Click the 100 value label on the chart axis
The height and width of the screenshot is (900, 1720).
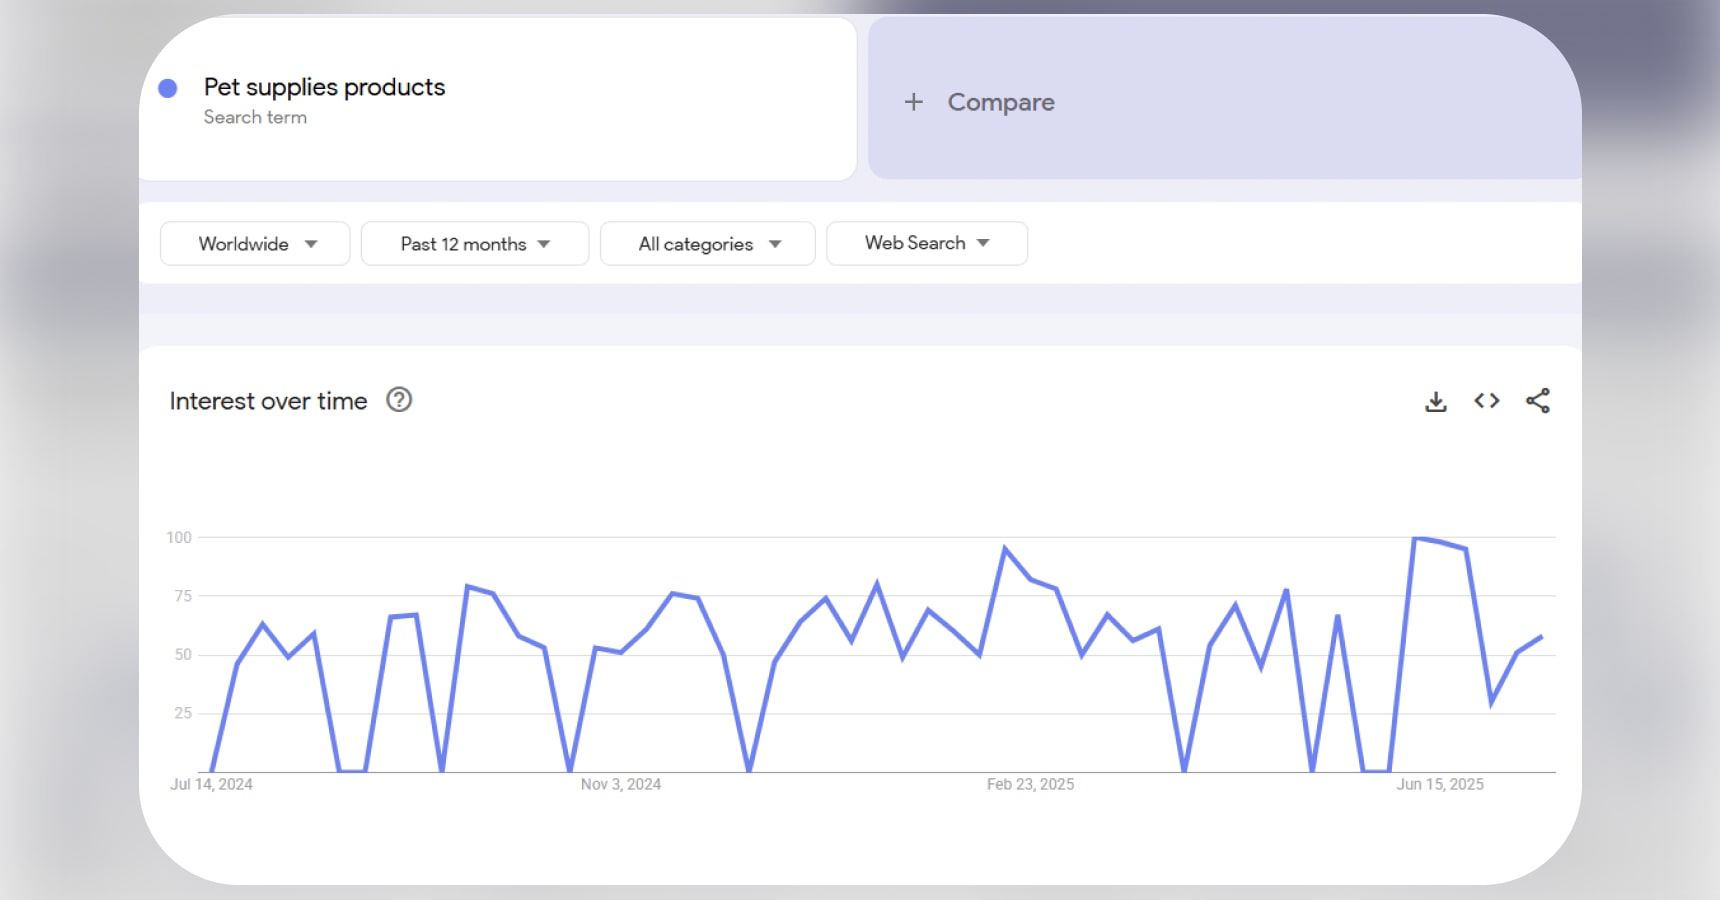point(180,537)
